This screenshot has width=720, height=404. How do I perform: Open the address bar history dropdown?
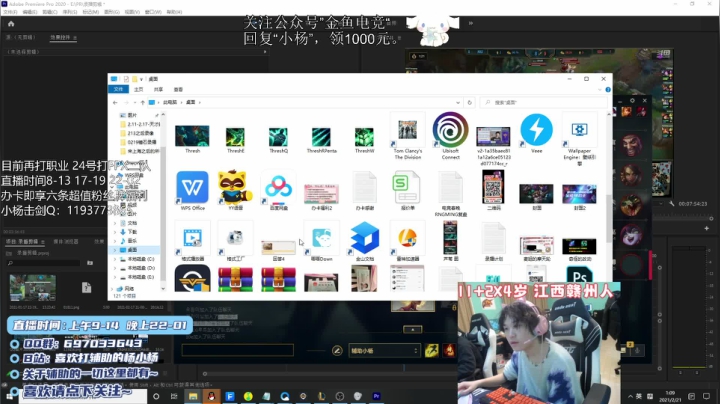(458, 102)
